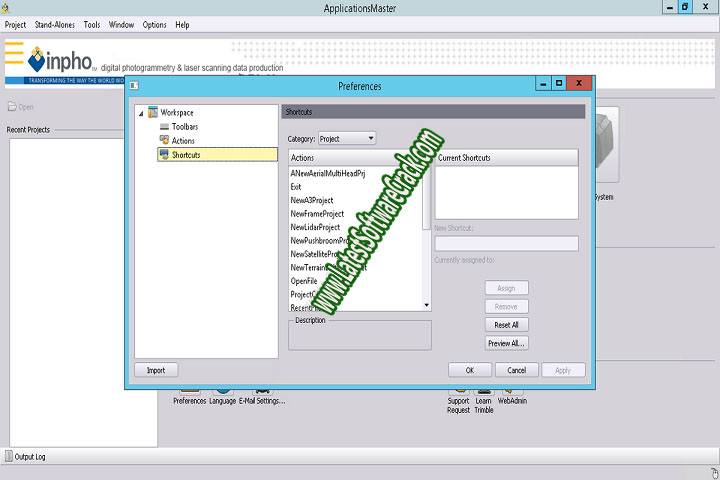The height and width of the screenshot is (480, 720).
Task: Click the Import button
Action: [x=156, y=370]
